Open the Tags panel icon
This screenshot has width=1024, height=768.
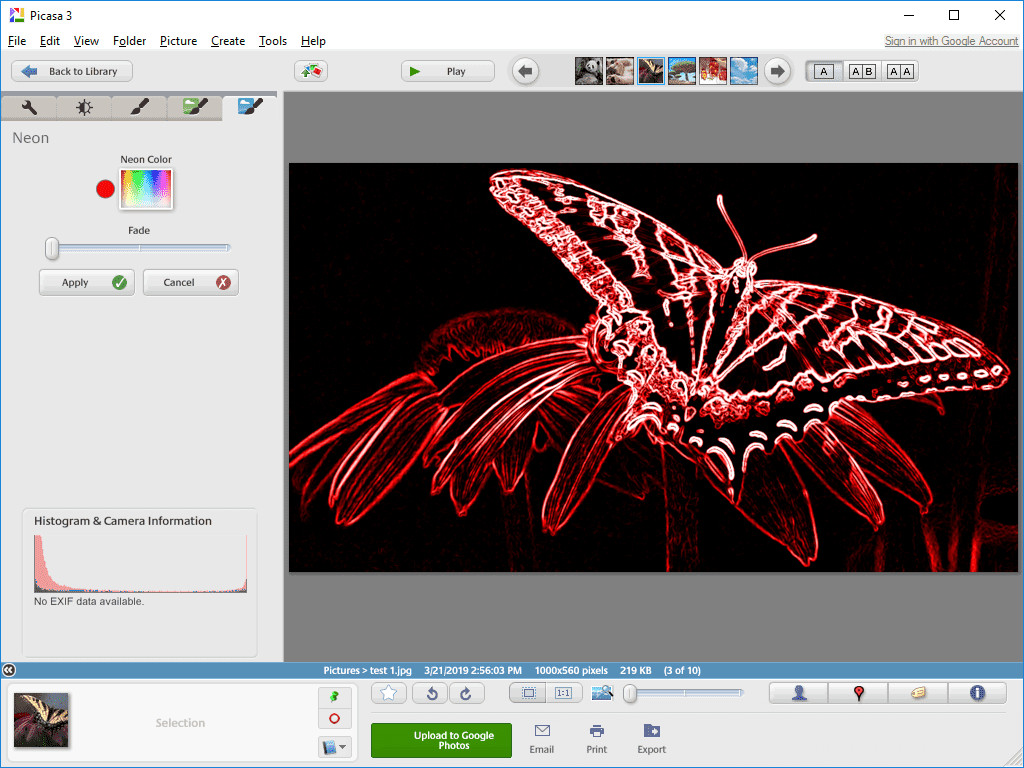click(918, 693)
